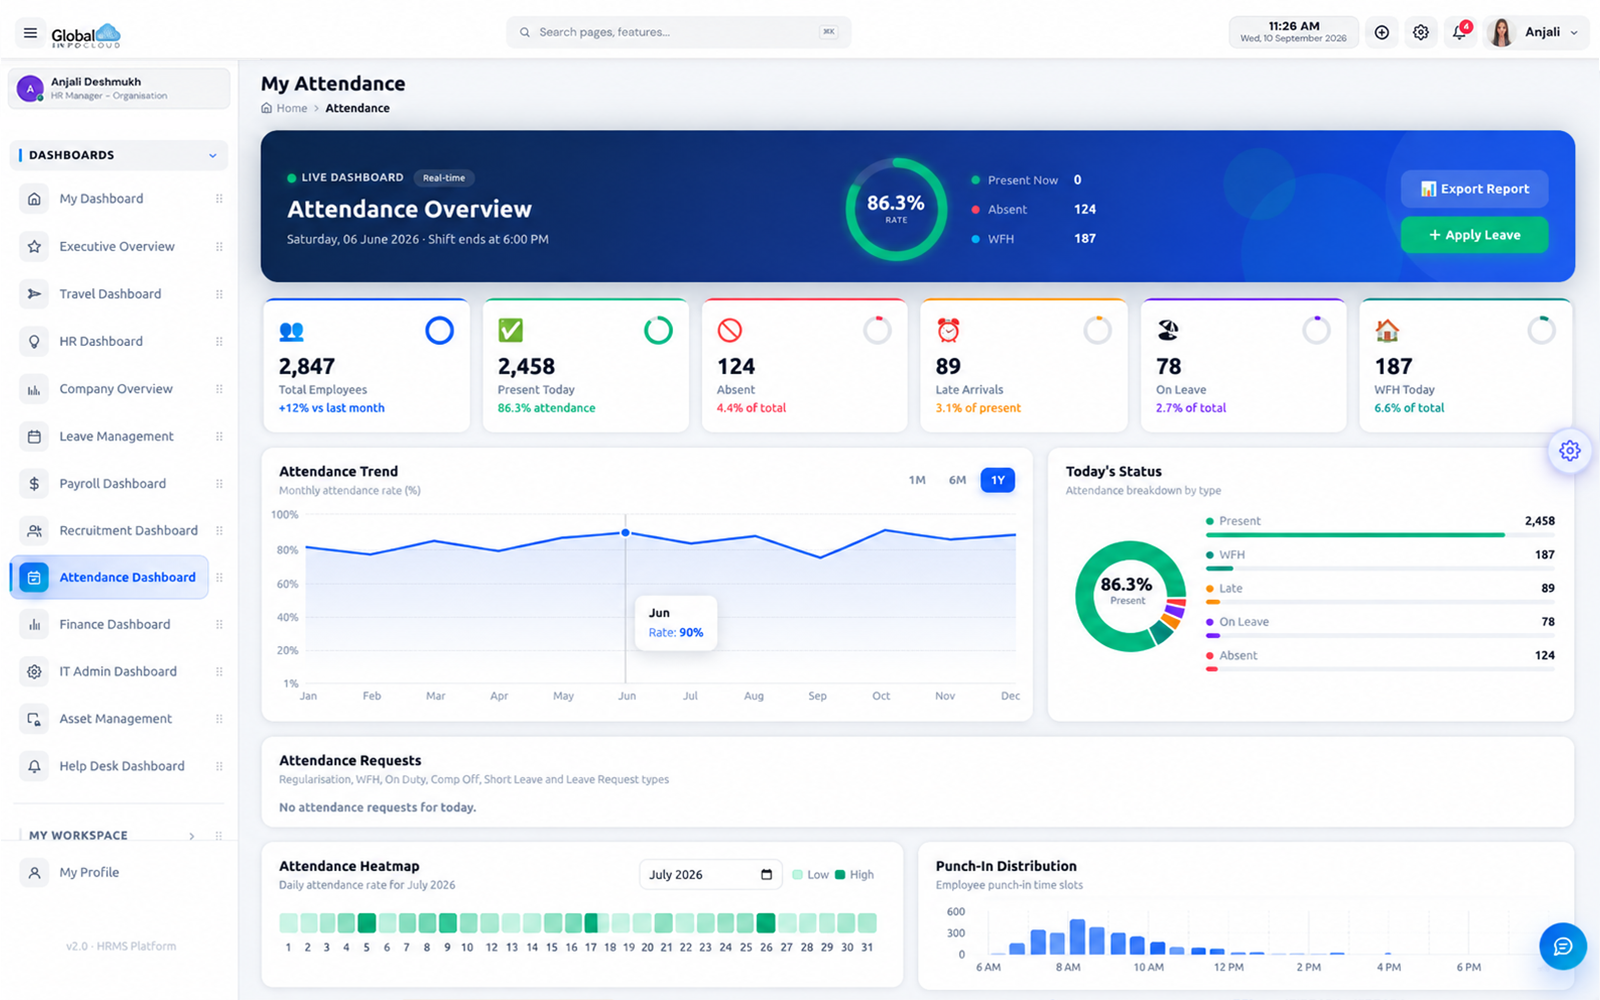Open the Anjali user dropdown

point(1535,33)
